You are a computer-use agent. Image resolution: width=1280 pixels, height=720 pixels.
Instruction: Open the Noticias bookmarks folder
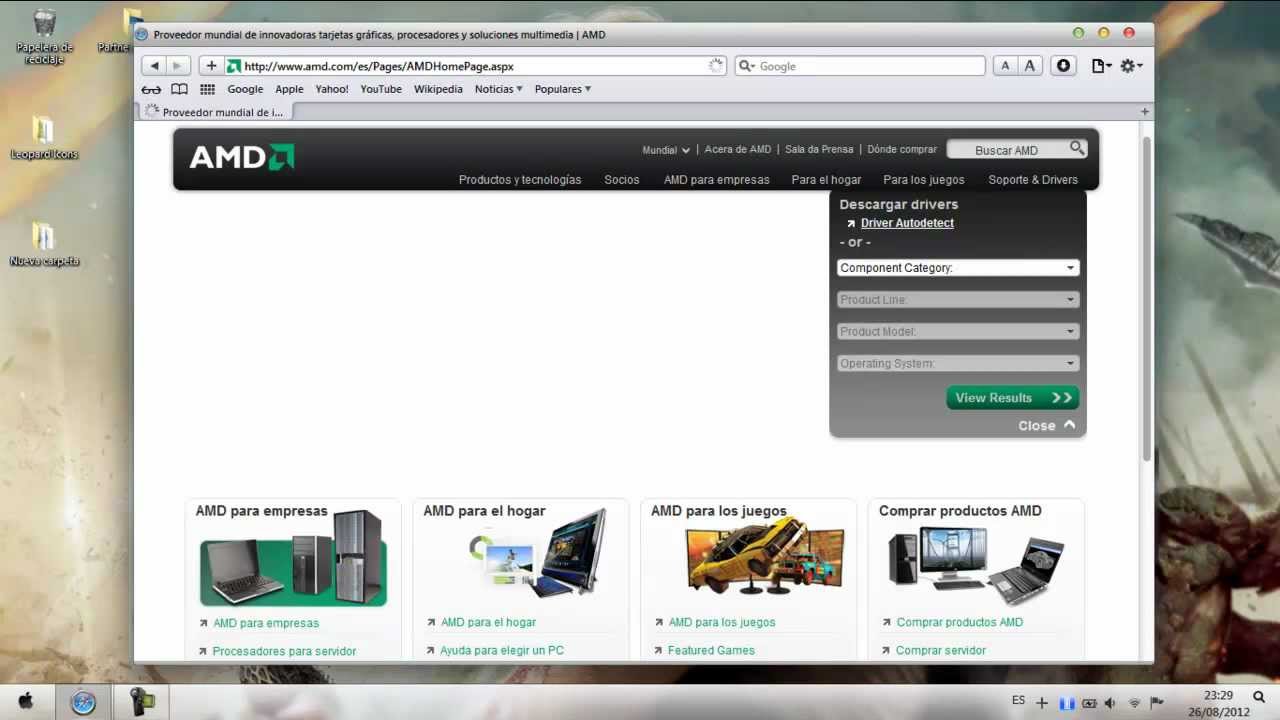pos(498,89)
